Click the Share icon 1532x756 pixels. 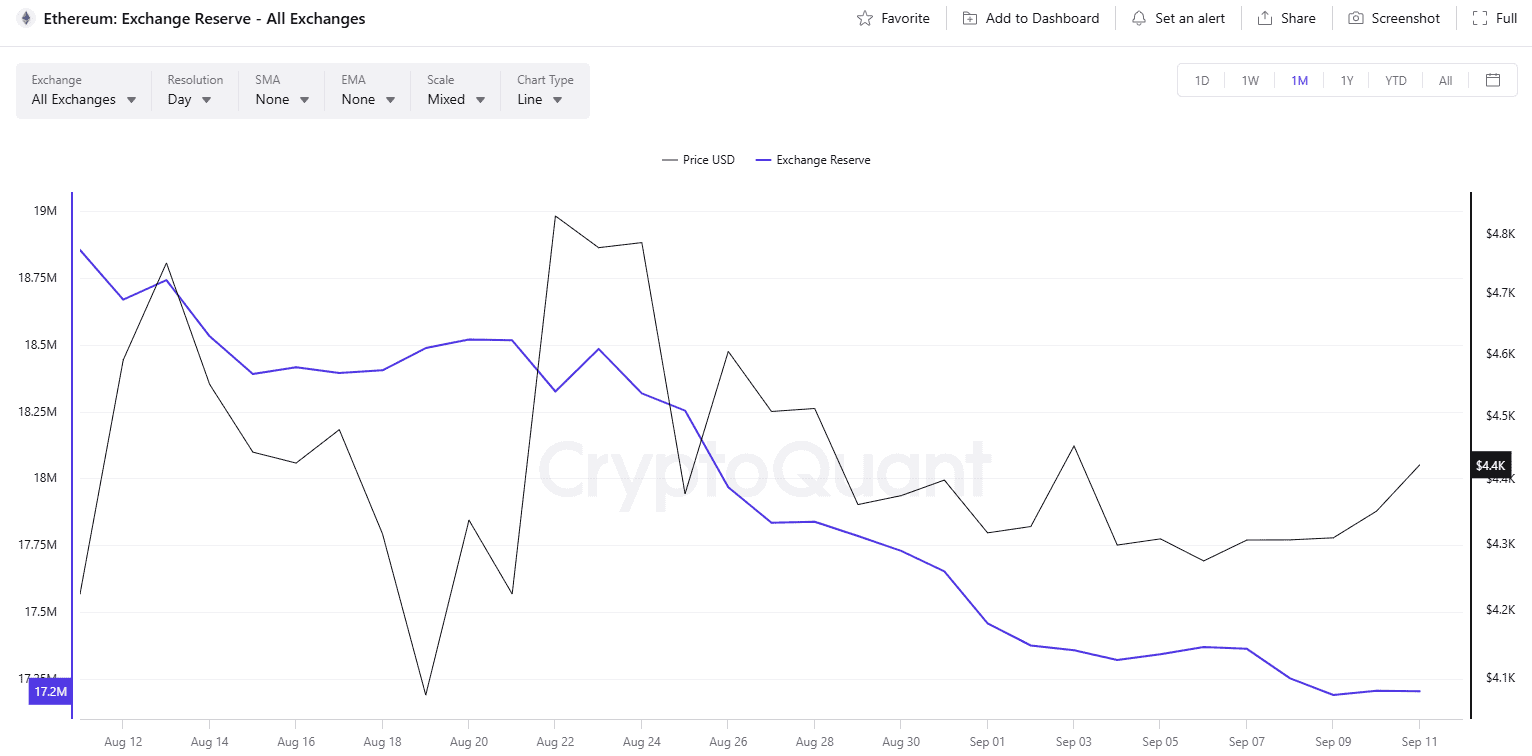(x=1265, y=18)
